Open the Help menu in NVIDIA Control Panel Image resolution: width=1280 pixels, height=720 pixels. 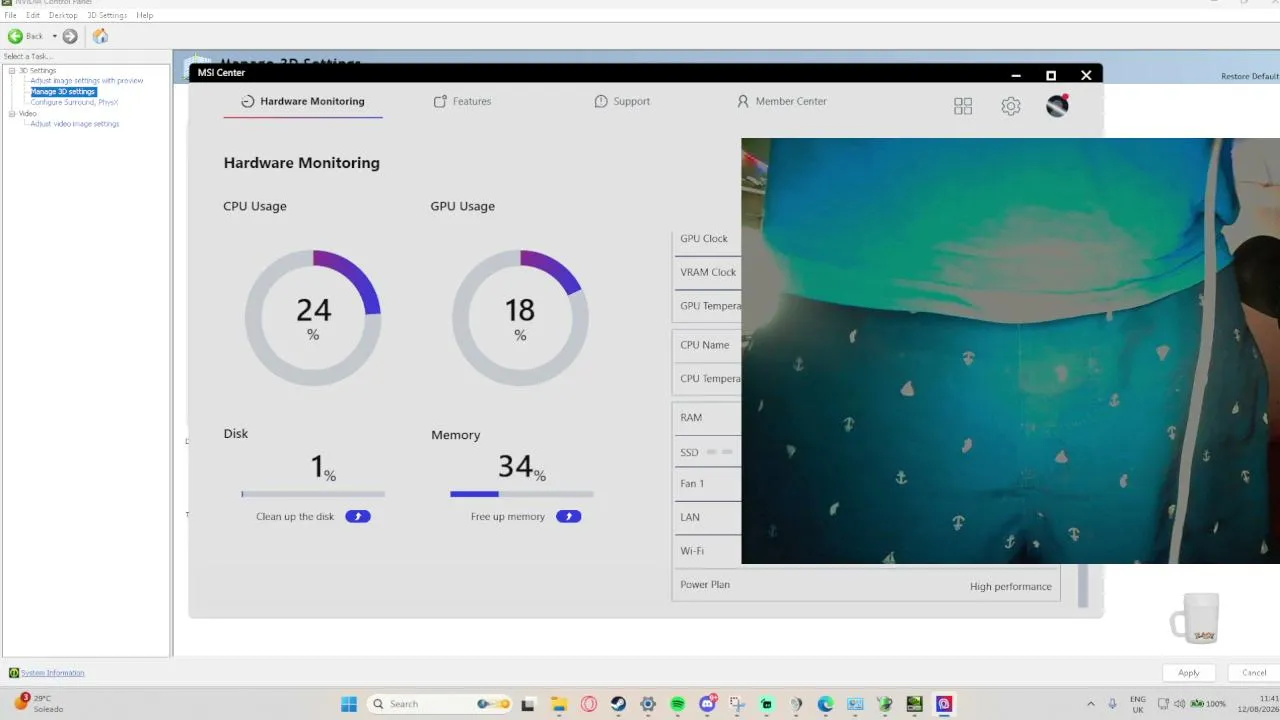[145, 15]
